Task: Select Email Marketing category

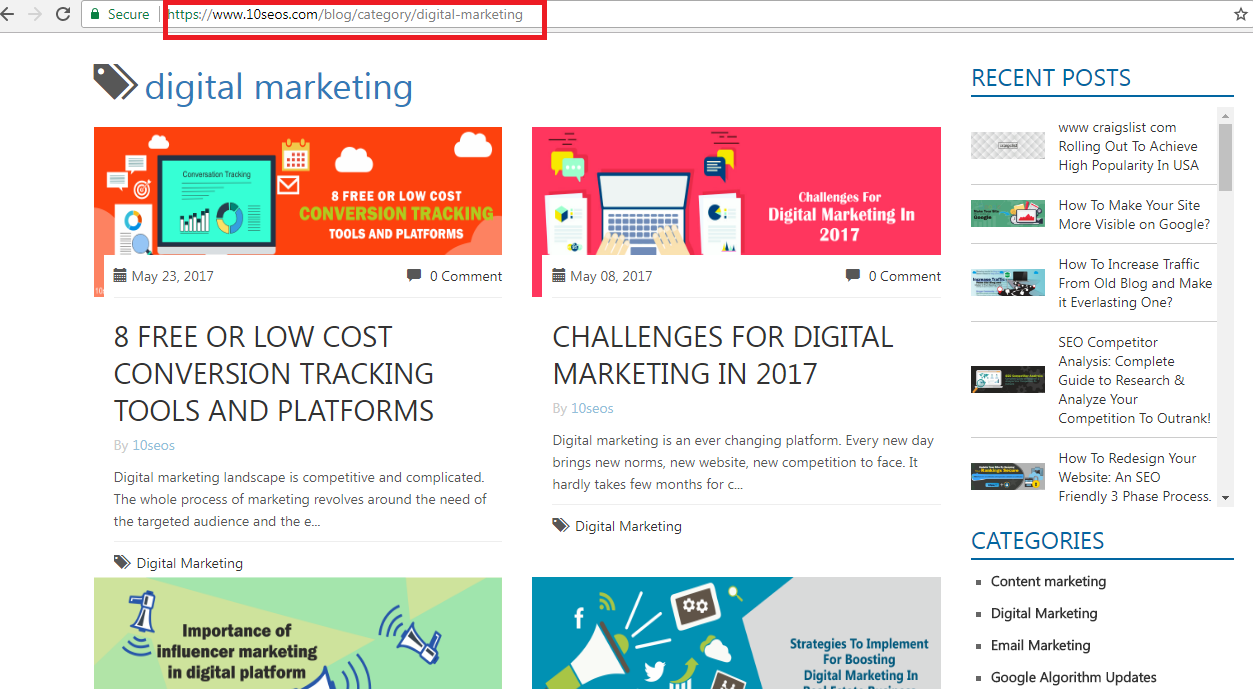Action: click(x=1040, y=645)
